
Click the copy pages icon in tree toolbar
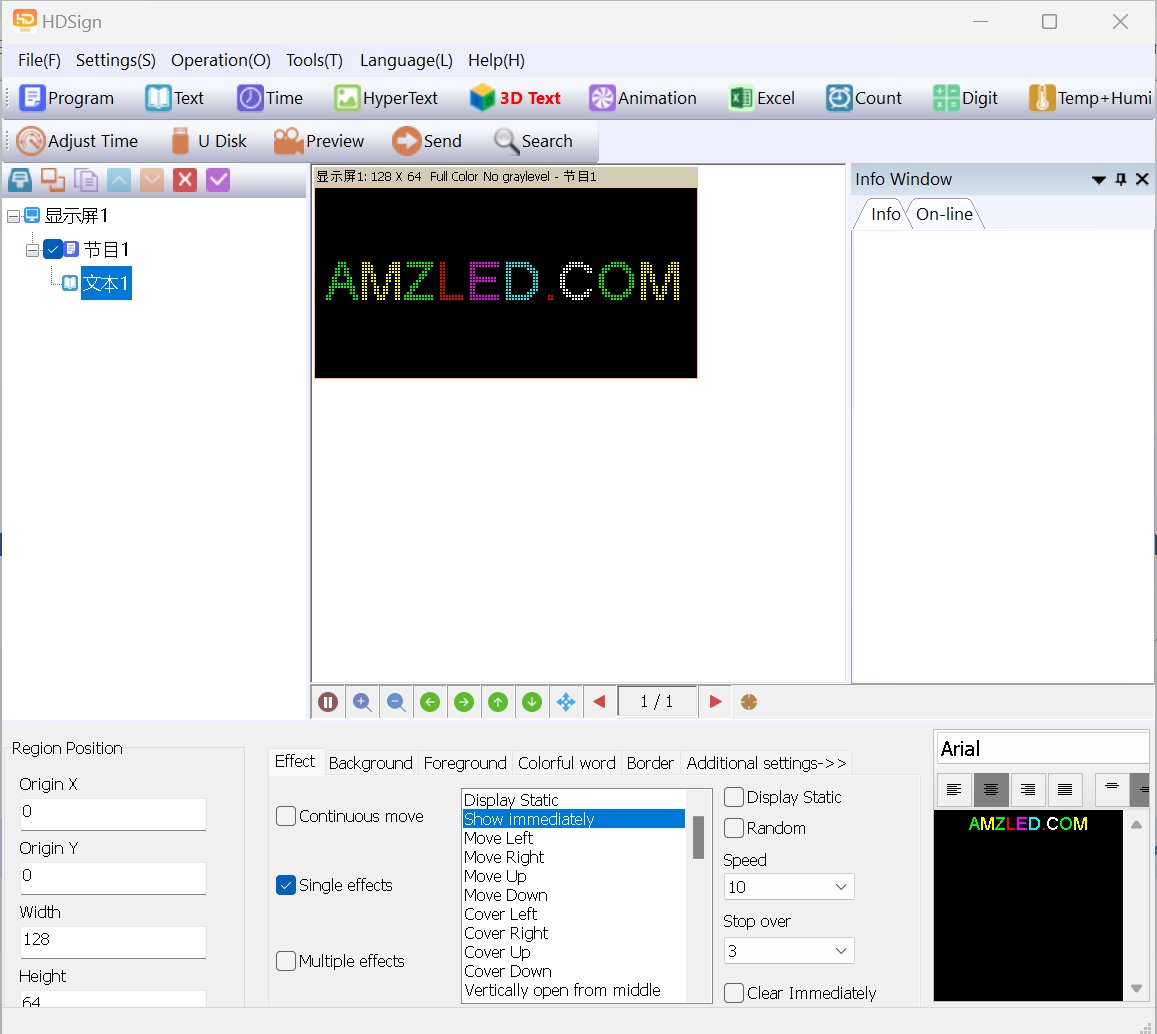[86, 180]
